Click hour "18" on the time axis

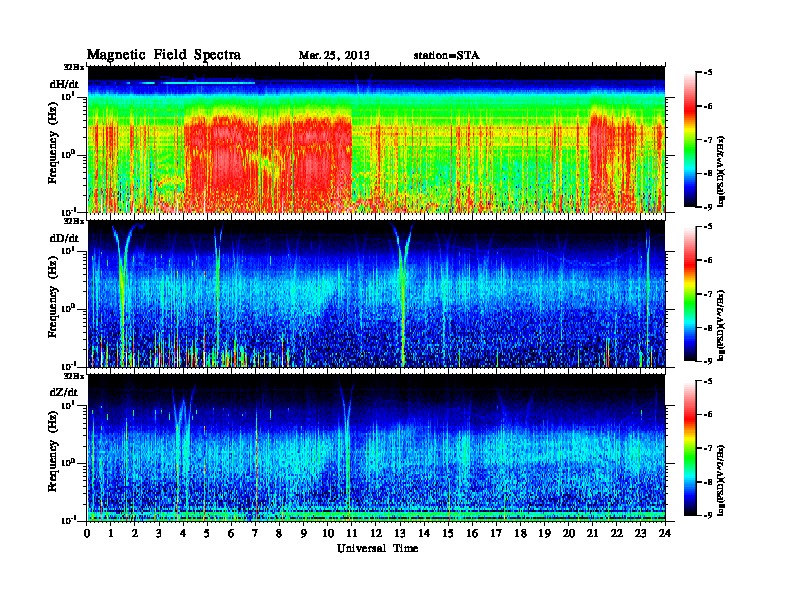(520, 533)
